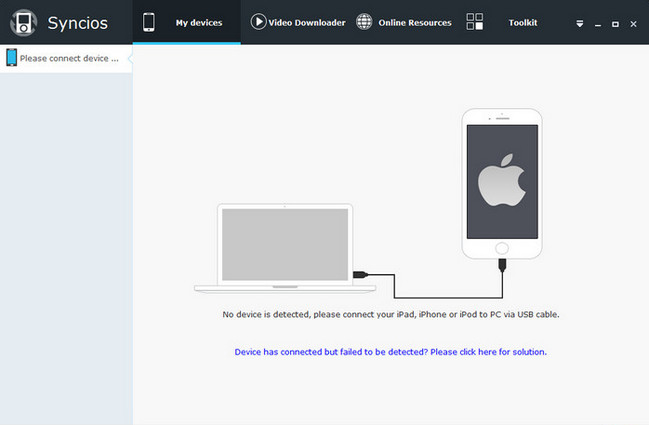Viewport: 649px width, 425px height.
Task: Click the laptop illustration
Action: pos(286,246)
